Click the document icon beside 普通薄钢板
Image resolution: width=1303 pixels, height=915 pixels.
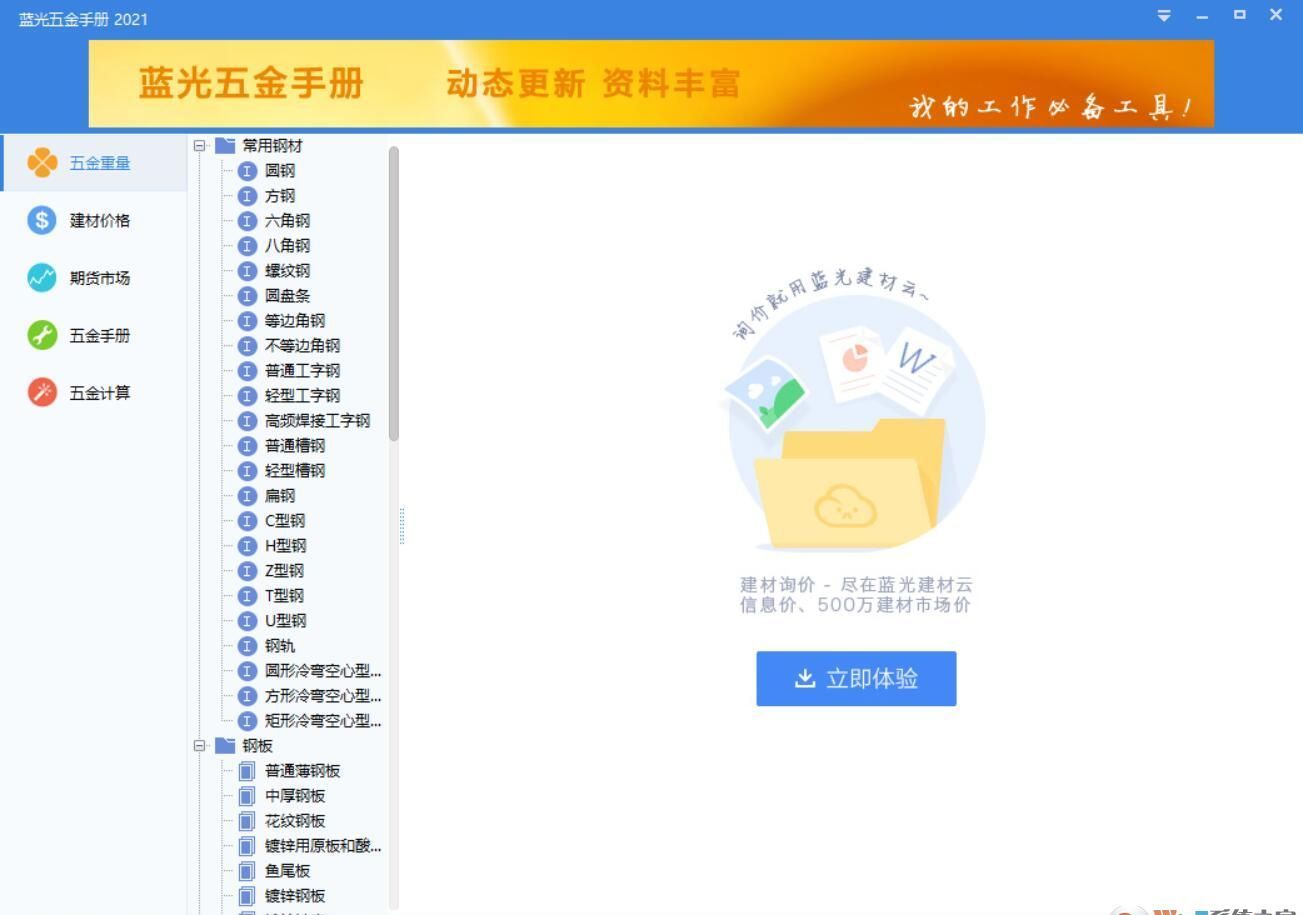[x=247, y=771]
